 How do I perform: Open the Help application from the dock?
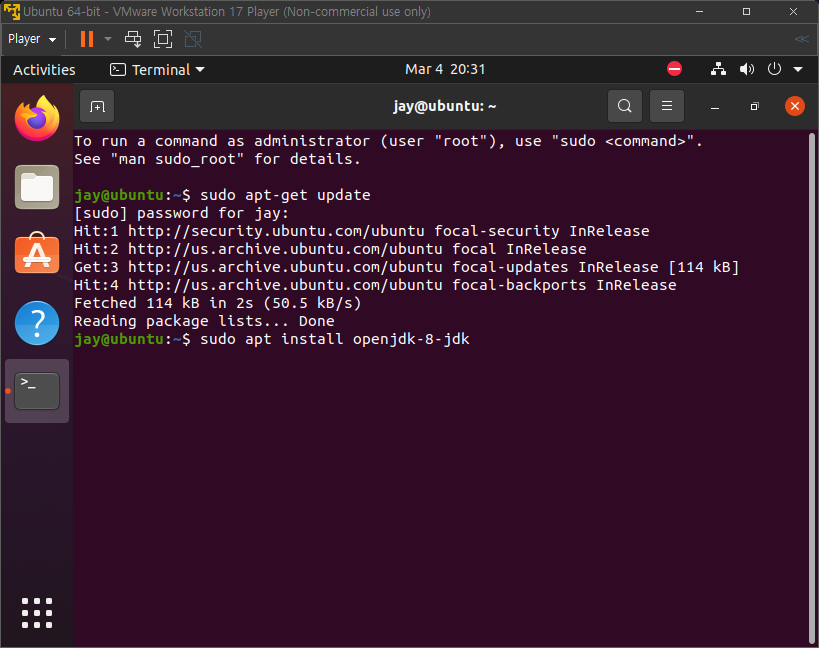point(37,322)
